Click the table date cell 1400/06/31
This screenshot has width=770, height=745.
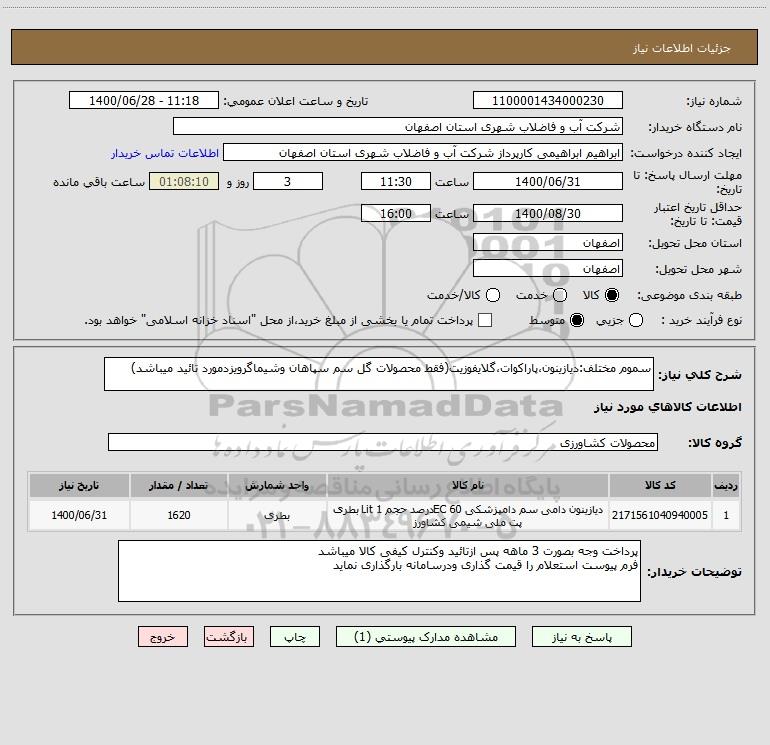79,515
